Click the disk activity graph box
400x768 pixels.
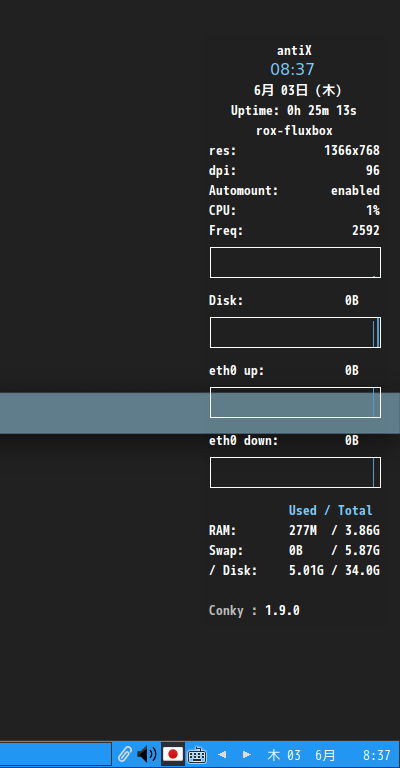[x=295, y=333]
